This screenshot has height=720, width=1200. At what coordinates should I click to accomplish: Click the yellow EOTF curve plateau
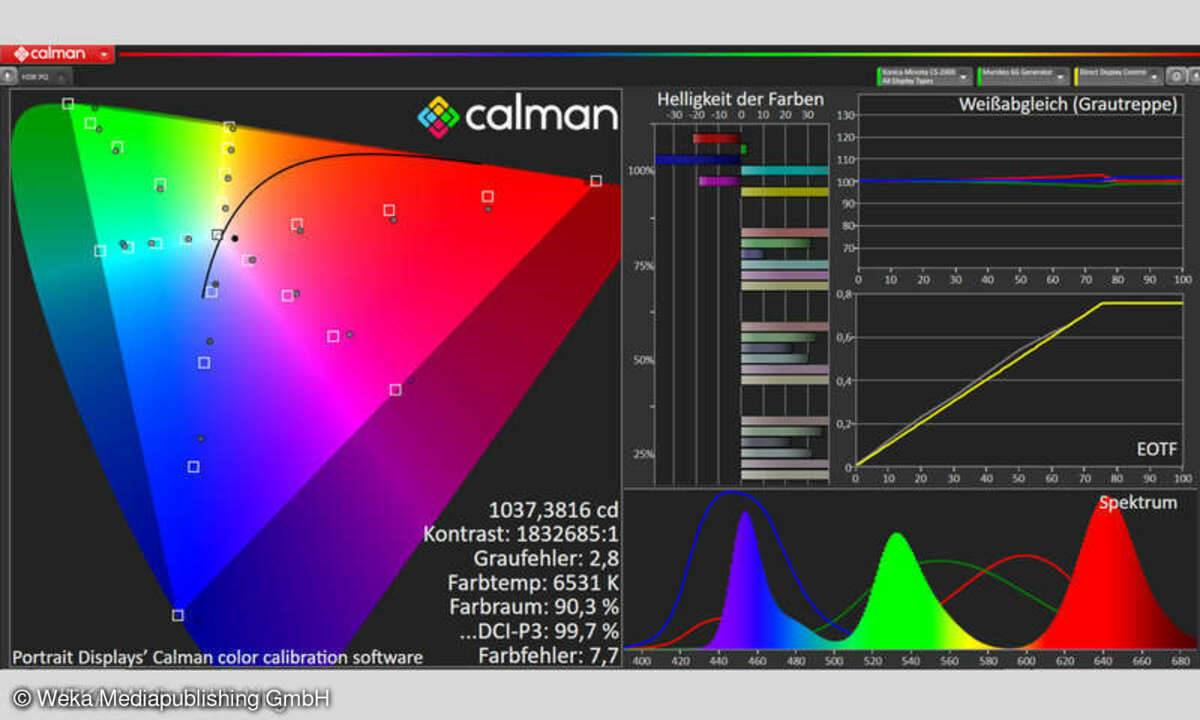(1140, 303)
